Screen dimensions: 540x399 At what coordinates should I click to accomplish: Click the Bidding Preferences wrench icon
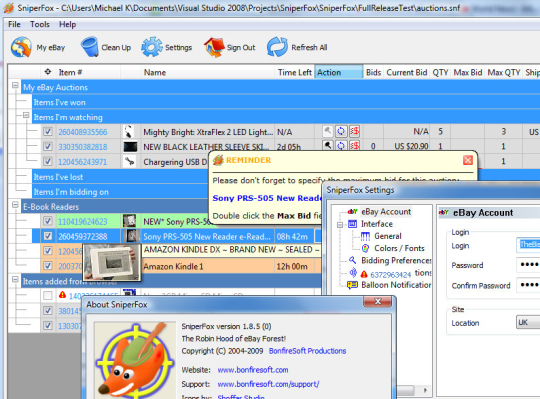click(x=352, y=260)
